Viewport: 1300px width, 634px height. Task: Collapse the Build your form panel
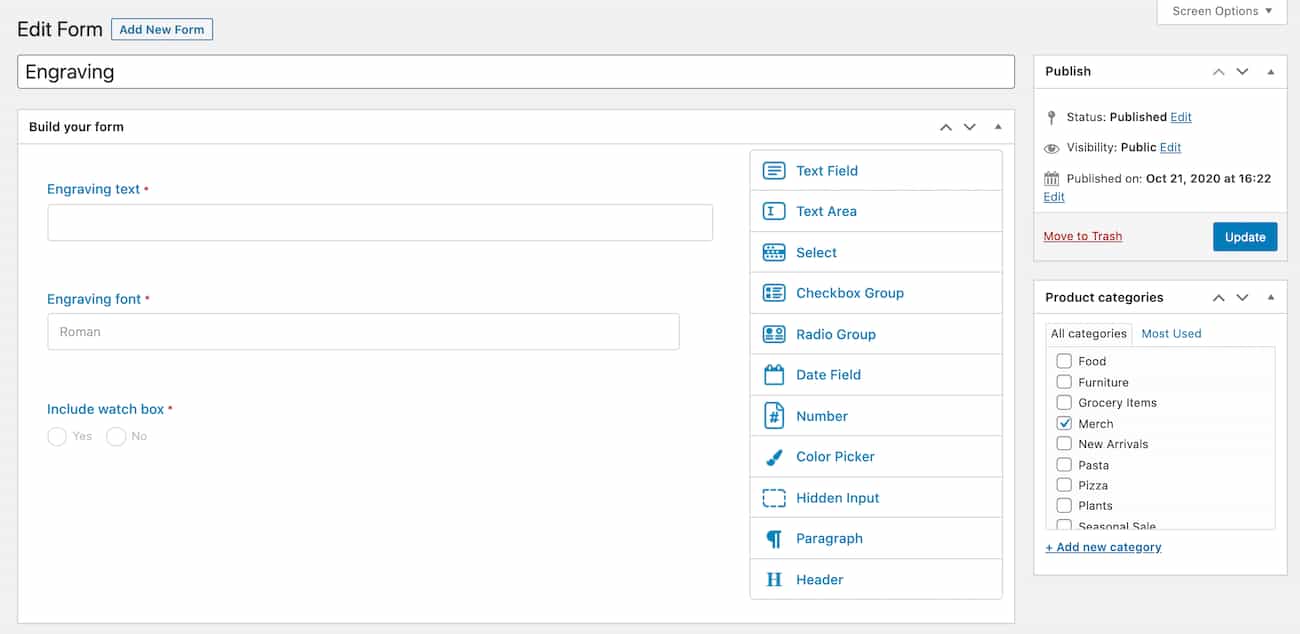[997, 127]
